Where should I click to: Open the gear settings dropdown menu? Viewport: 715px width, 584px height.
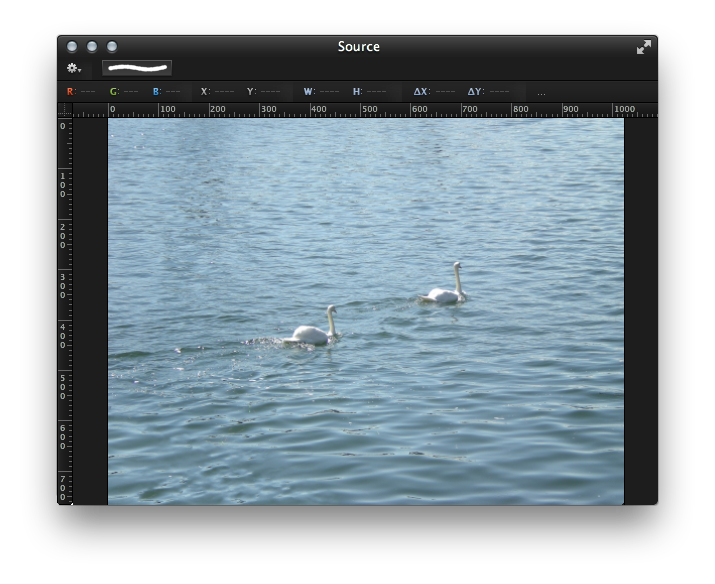(x=74, y=68)
